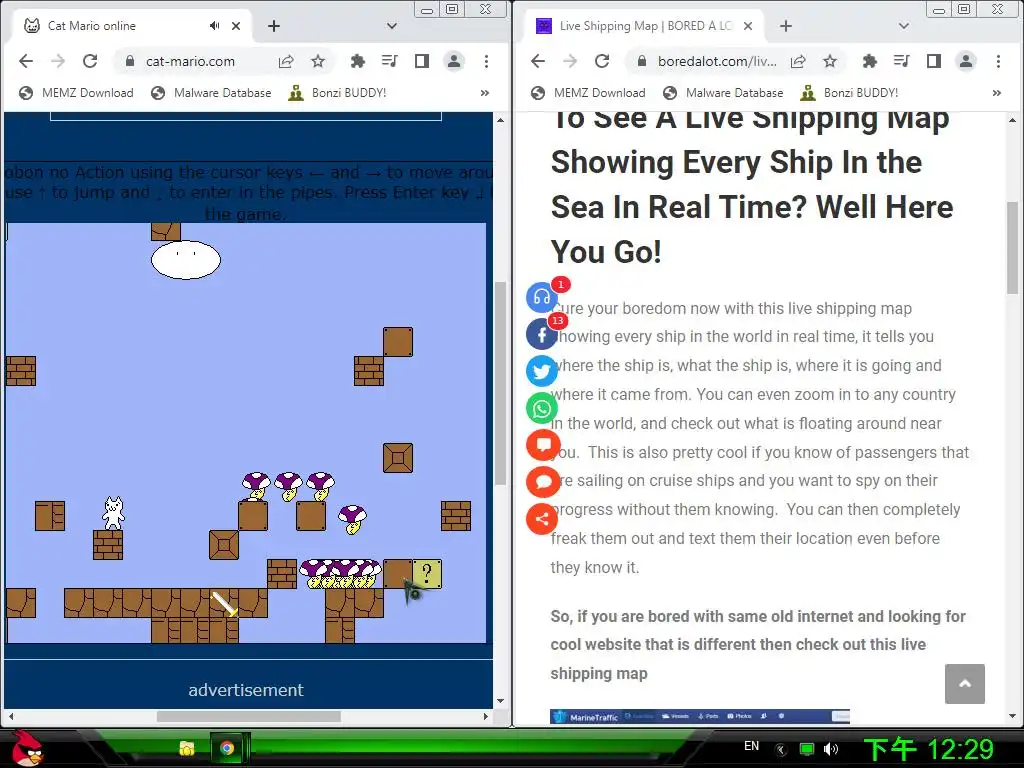Open Chrome menu in boredalot window

point(999,61)
